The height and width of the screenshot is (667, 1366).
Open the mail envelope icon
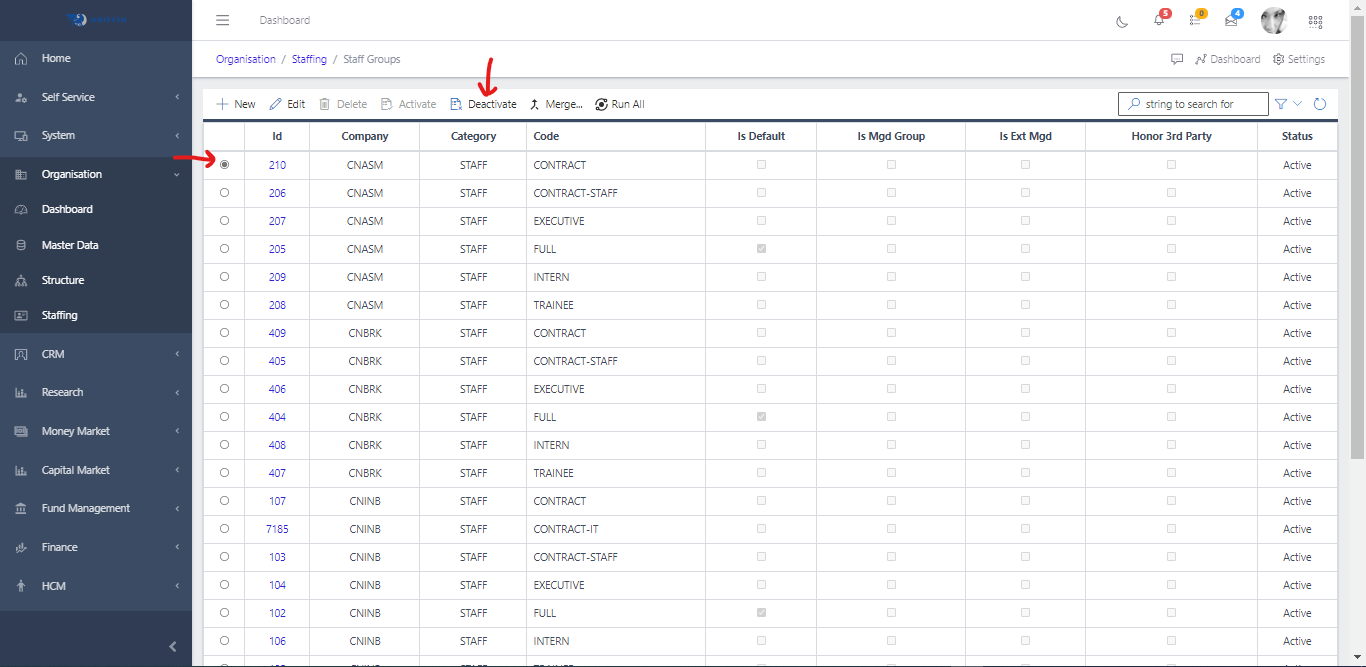1231,20
